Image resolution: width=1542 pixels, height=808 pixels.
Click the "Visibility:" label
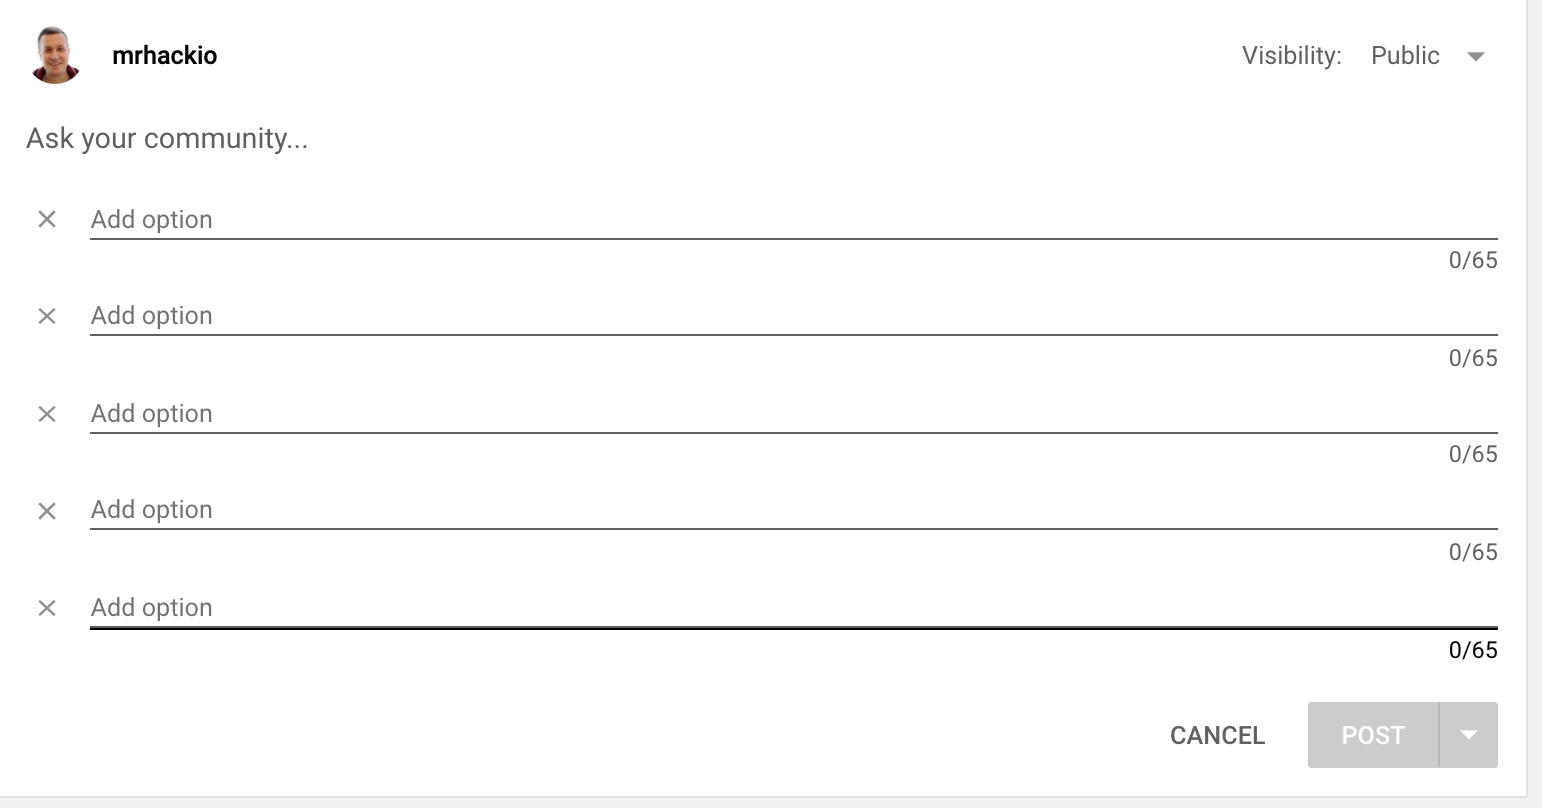(1291, 56)
